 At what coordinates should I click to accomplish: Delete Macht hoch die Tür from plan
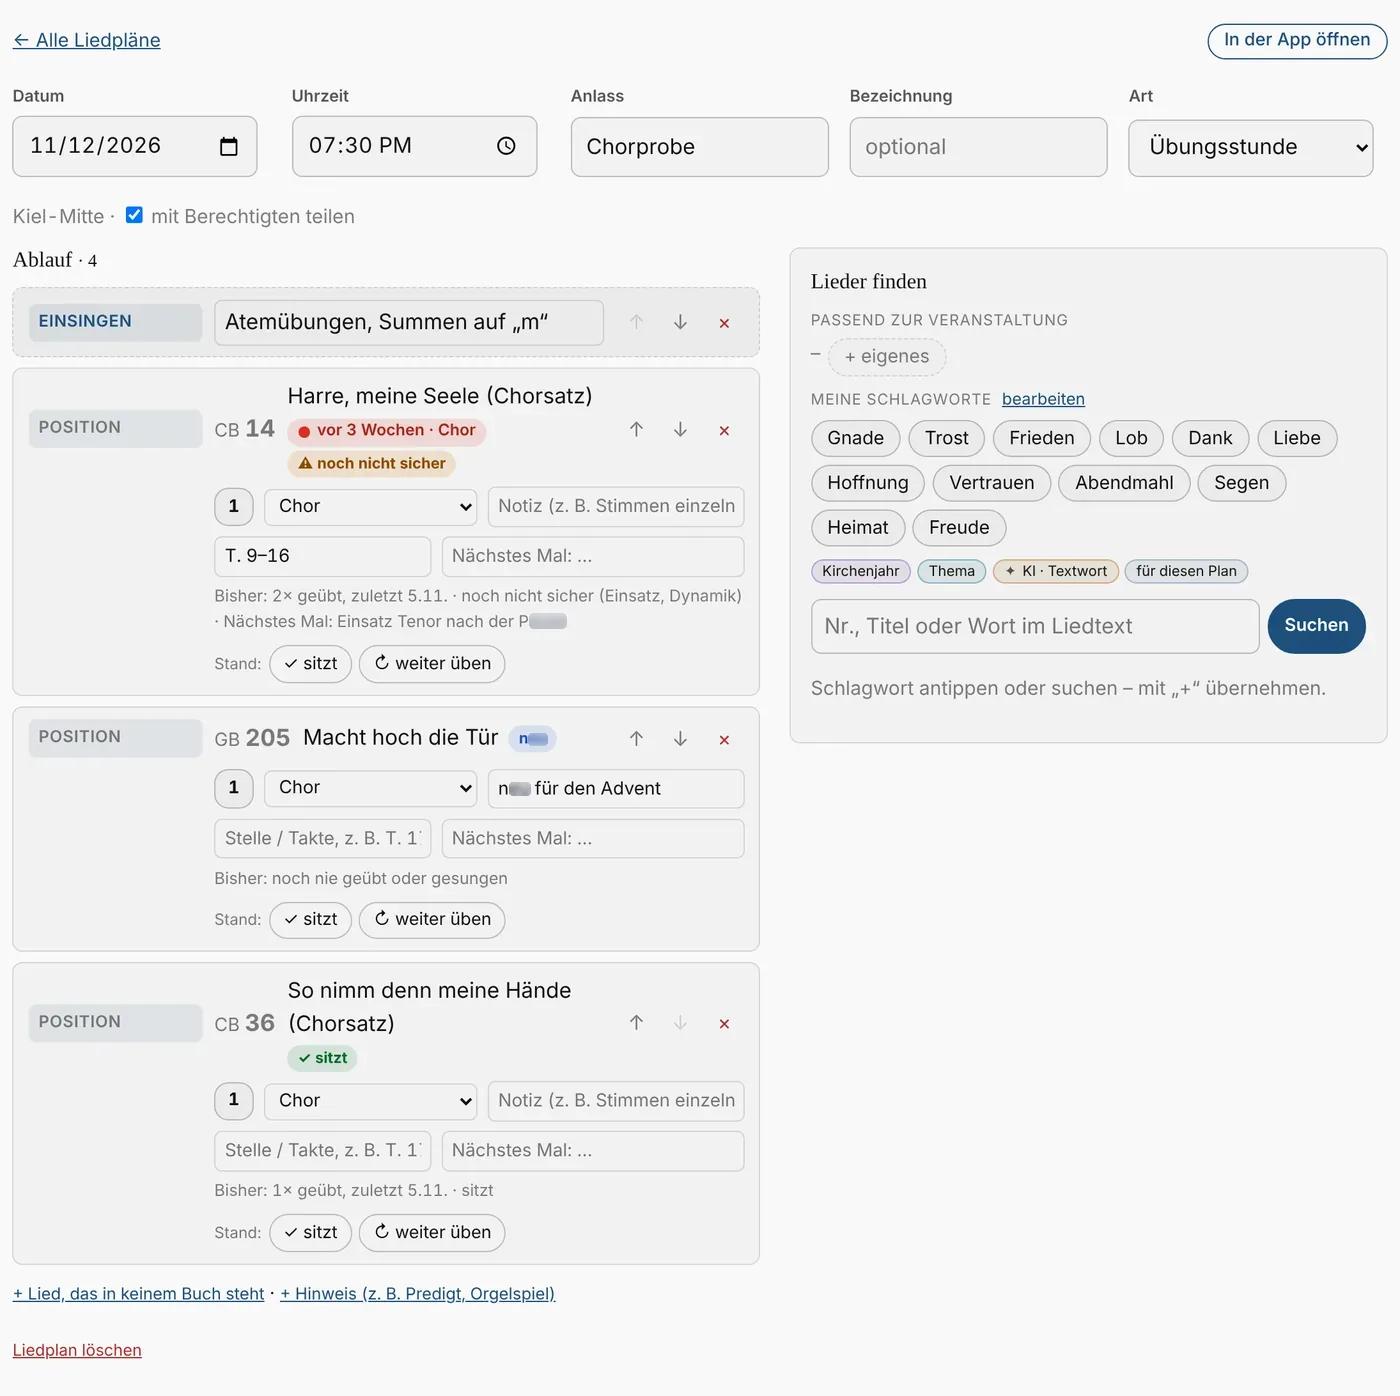pyautogui.click(x=724, y=740)
